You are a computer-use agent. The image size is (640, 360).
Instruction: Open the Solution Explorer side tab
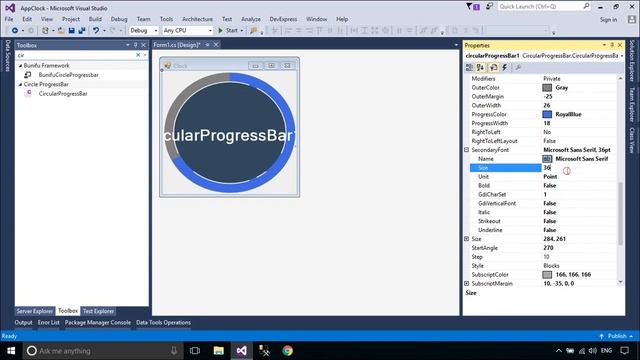(632, 60)
